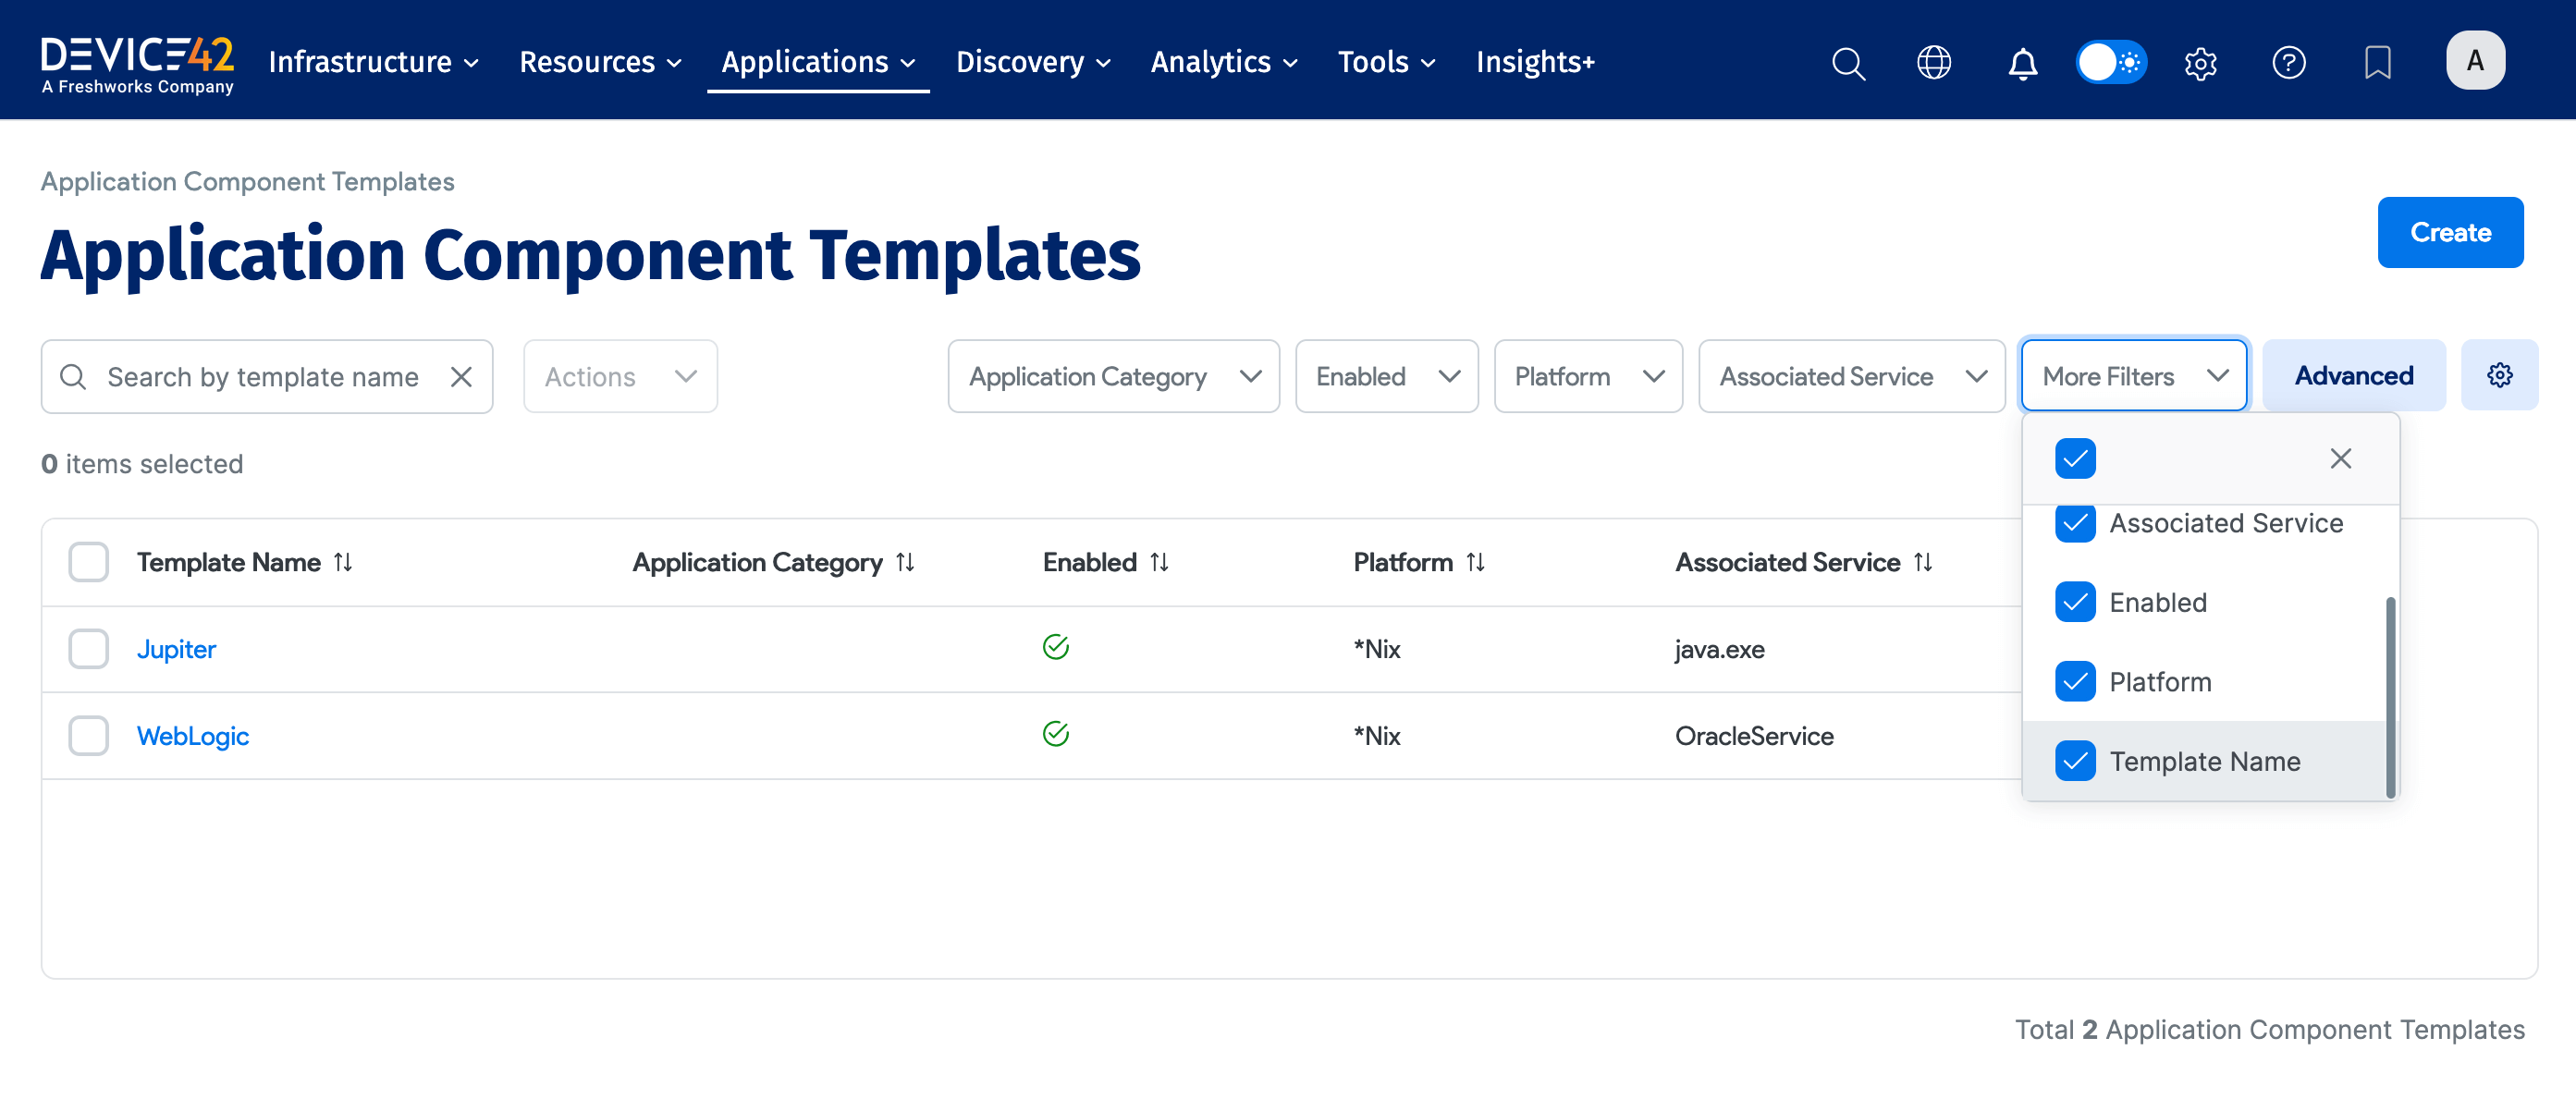Uncheck the Platform filter option

(2075, 682)
